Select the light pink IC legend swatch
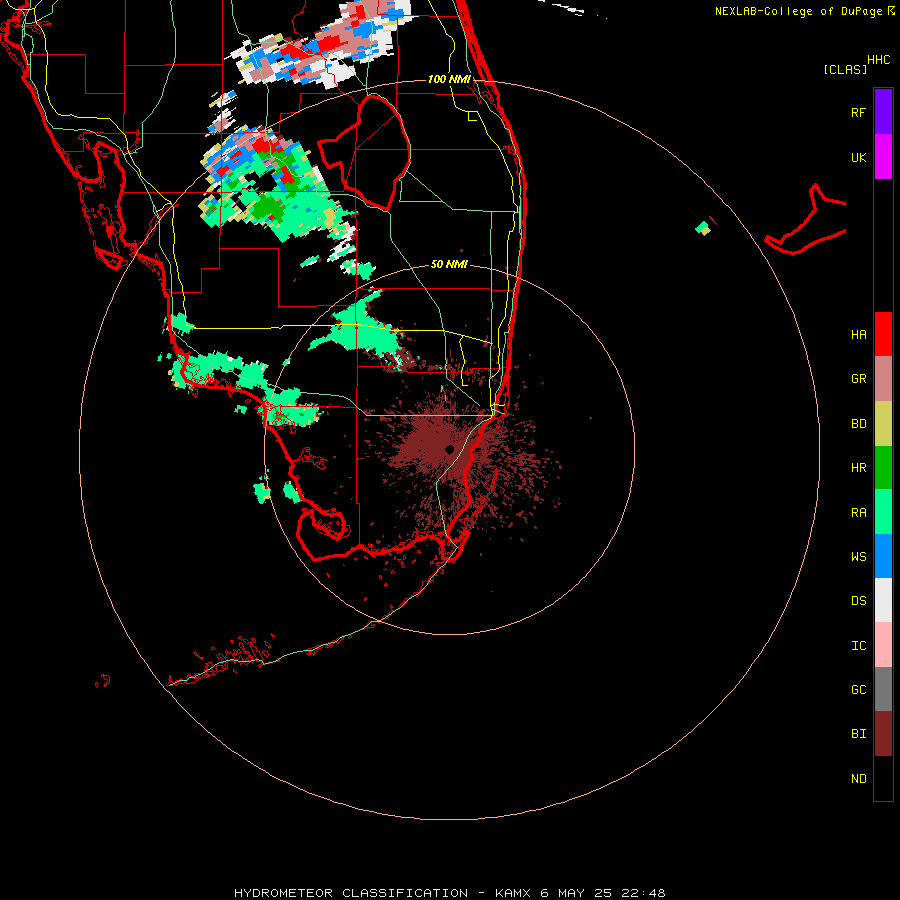900x900 pixels. (x=883, y=645)
